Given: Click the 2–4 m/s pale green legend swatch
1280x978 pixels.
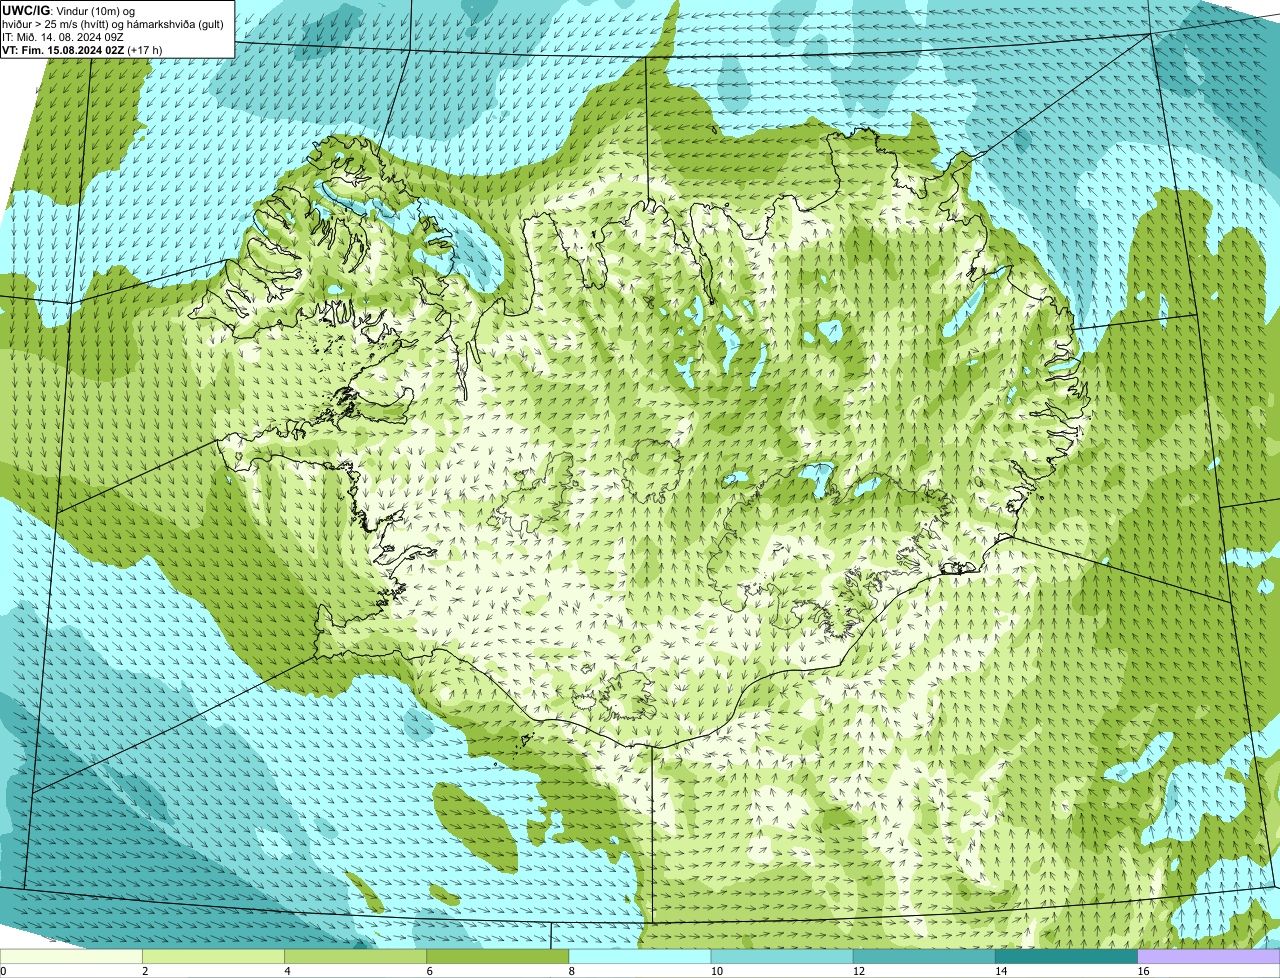Looking at the screenshot, I should [214, 957].
